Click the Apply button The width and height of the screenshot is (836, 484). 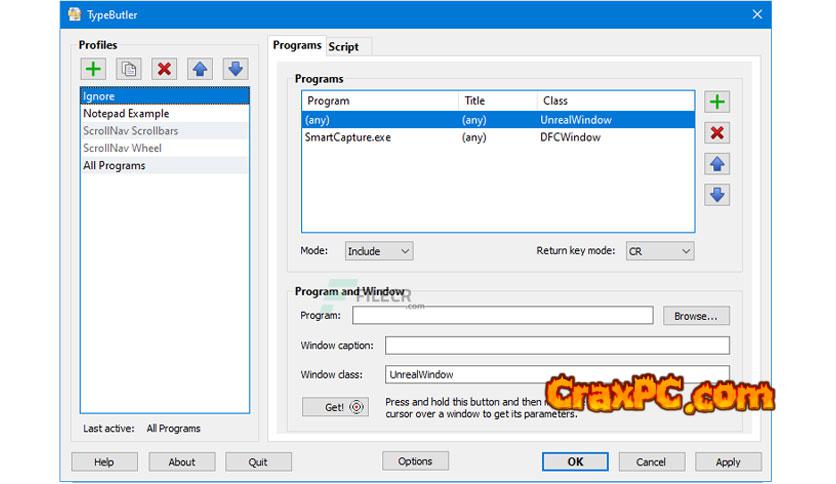(728, 462)
